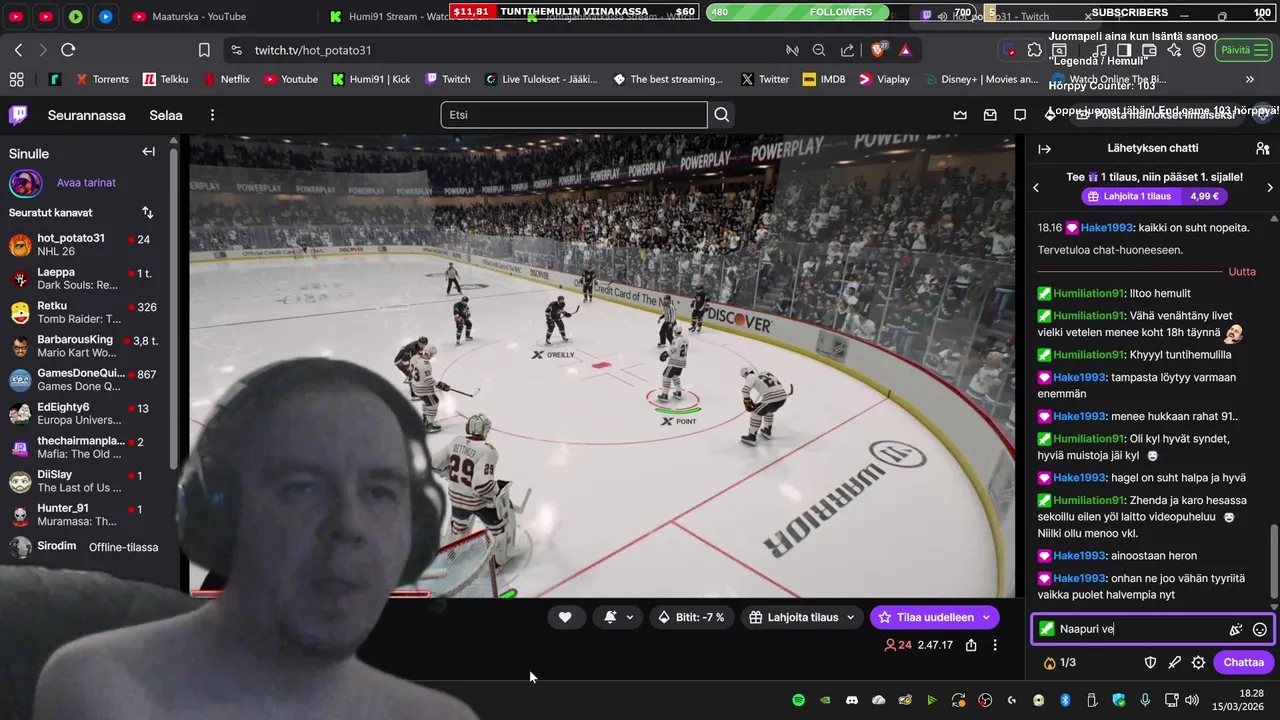Open Selaa in Twitch navigation
Image resolution: width=1280 pixels, height=720 pixels.
[x=166, y=115]
